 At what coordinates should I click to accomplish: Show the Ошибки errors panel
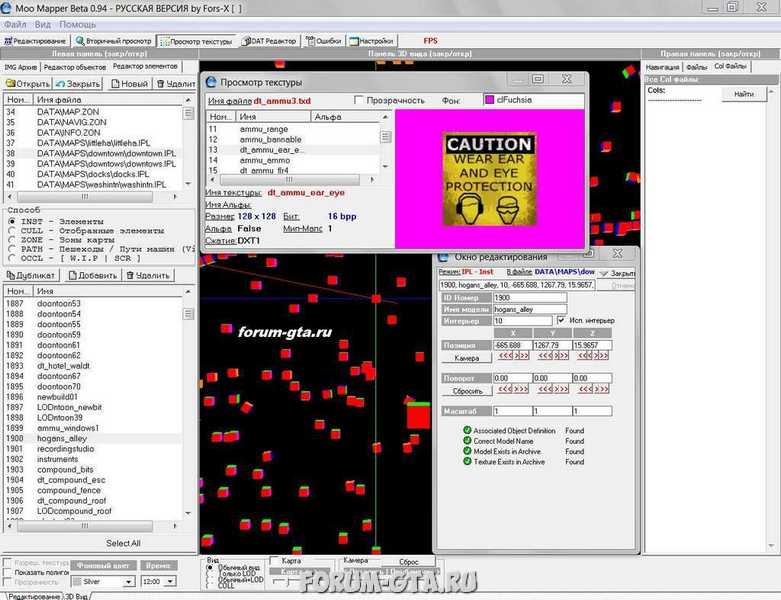324,41
